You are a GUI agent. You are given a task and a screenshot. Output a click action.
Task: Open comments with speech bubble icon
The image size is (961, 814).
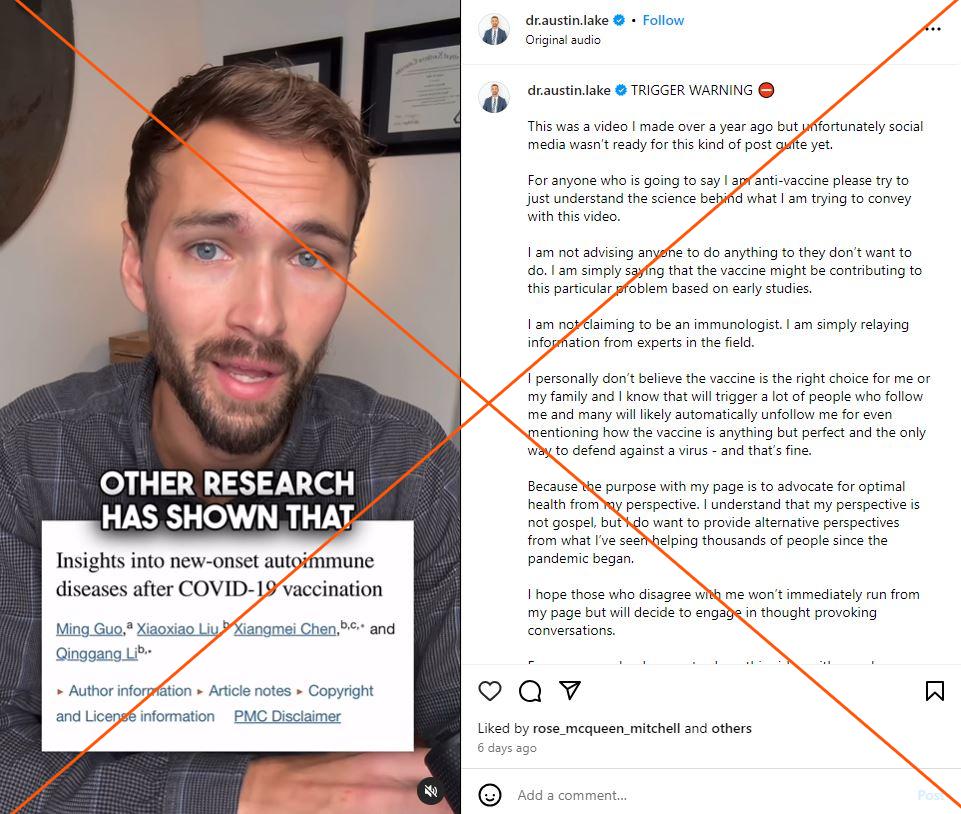(x=530, y=691)
